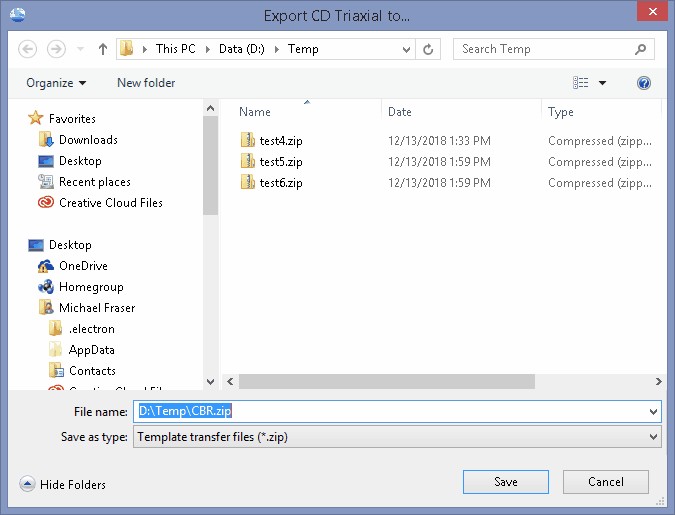
Task: Click the Up one level arrow
Action: point(103,49)
